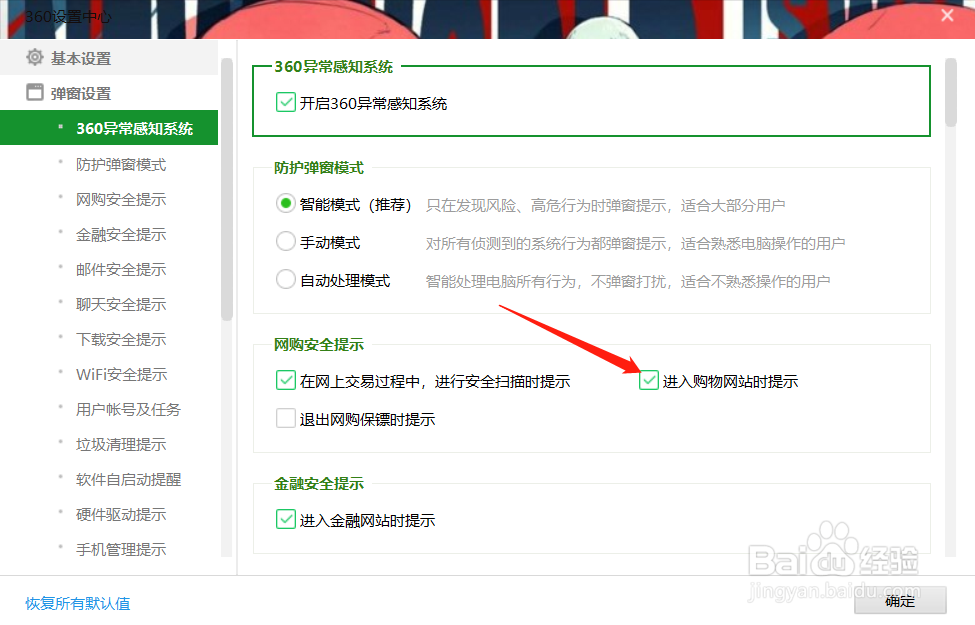Go to 防护弹窗模式 in the sidebar

pyautogui.click(x=121, y=164)
